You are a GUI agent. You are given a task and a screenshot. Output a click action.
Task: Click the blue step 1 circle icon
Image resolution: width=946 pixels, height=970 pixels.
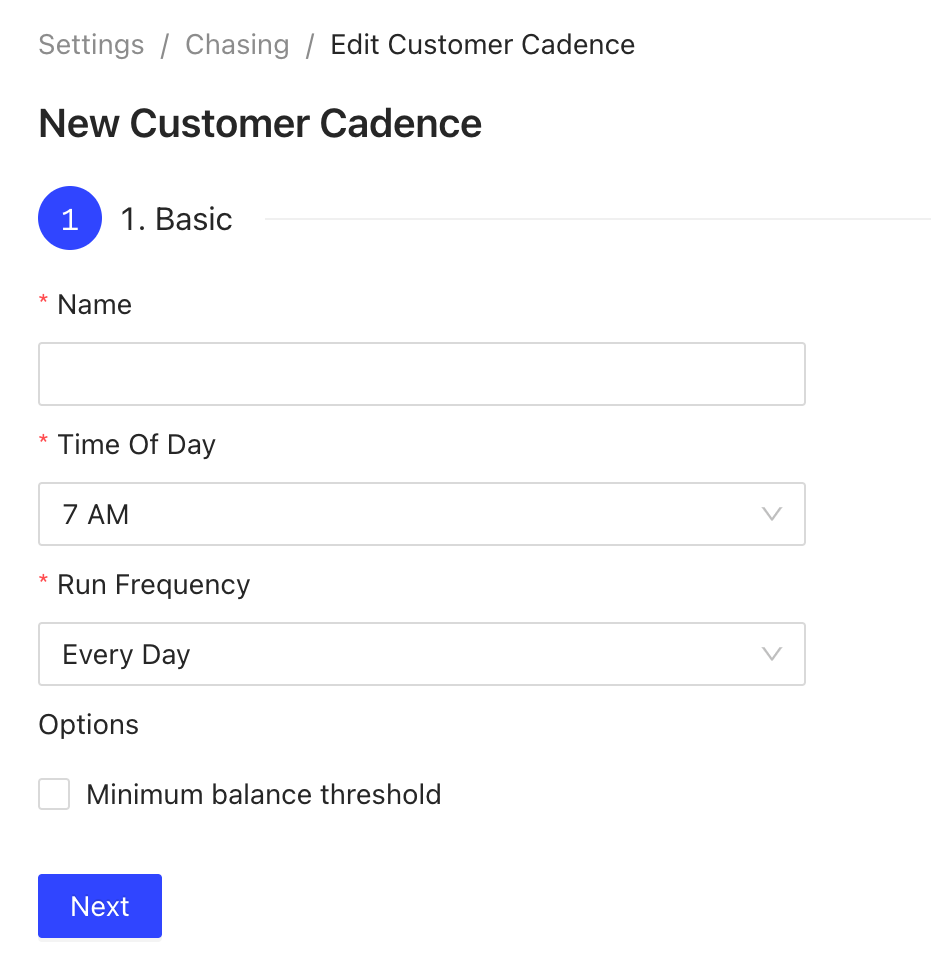coord(70,218)
